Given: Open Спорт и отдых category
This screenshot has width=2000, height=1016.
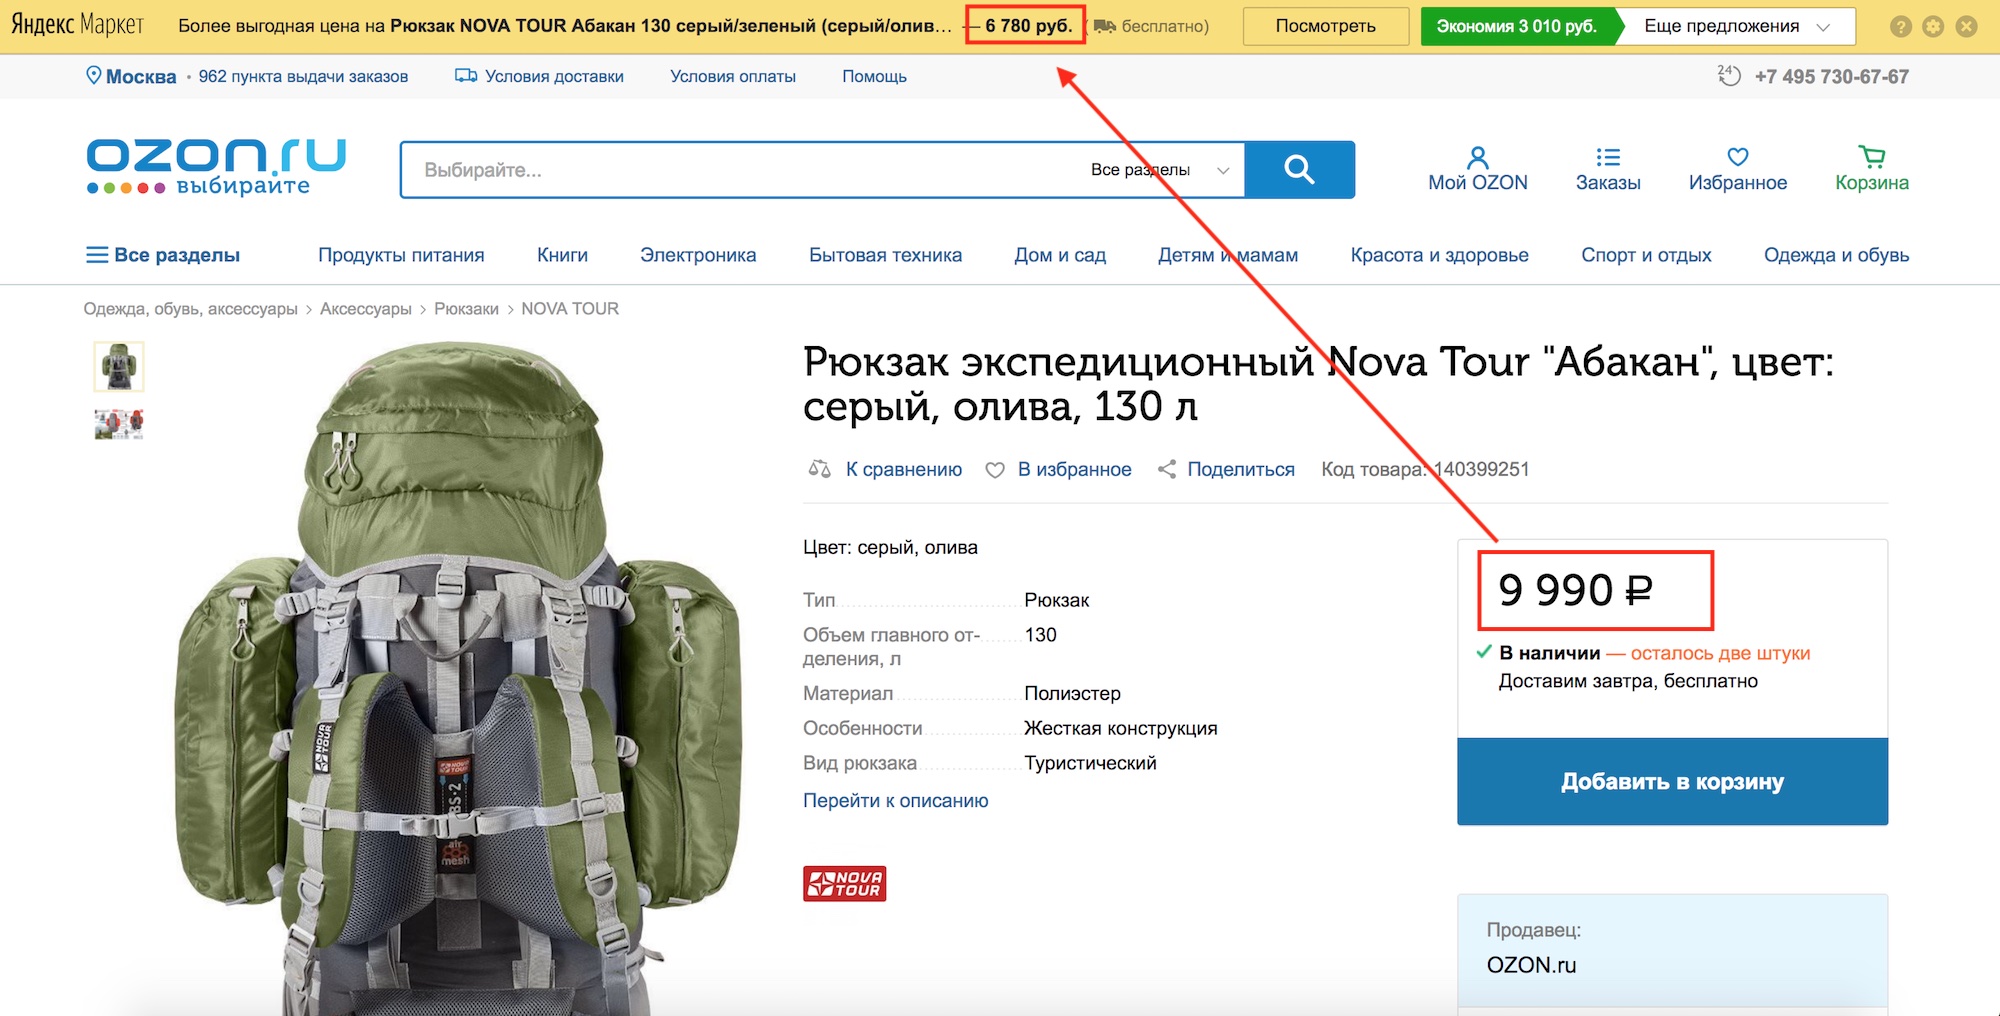Looking at the screenshot, I should (x=1646, y=255).
